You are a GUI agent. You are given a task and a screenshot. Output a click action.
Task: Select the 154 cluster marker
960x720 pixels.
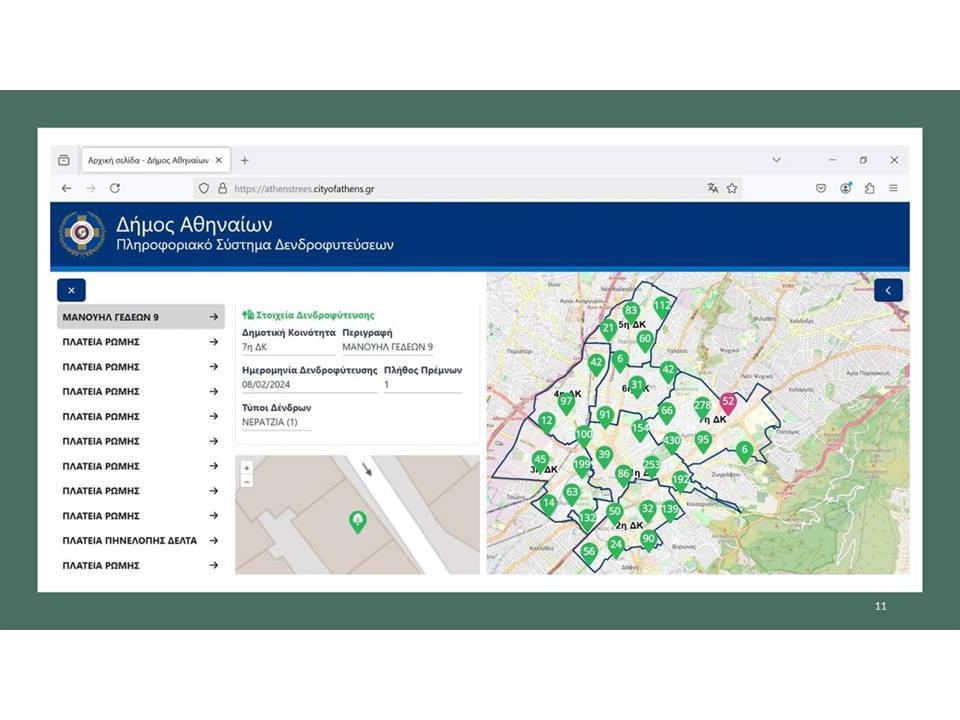click(640, 430)
